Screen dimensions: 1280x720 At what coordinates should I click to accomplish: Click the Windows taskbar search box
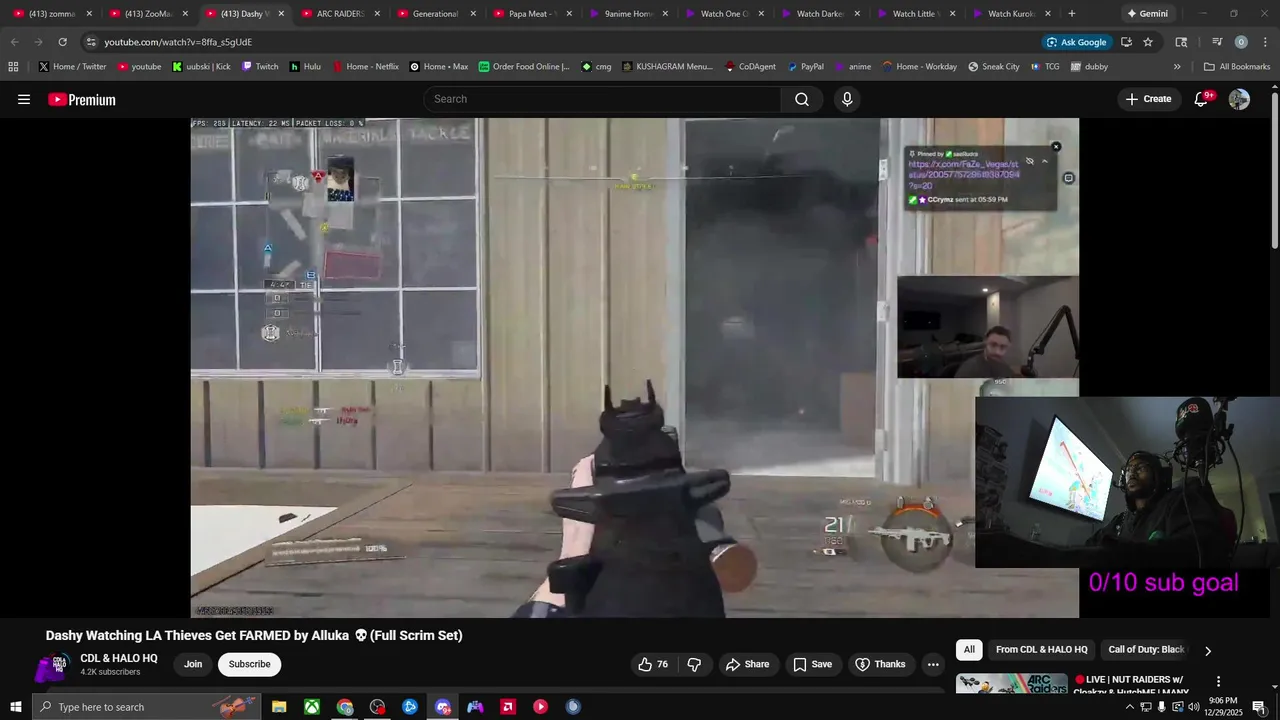coord(145,707)
